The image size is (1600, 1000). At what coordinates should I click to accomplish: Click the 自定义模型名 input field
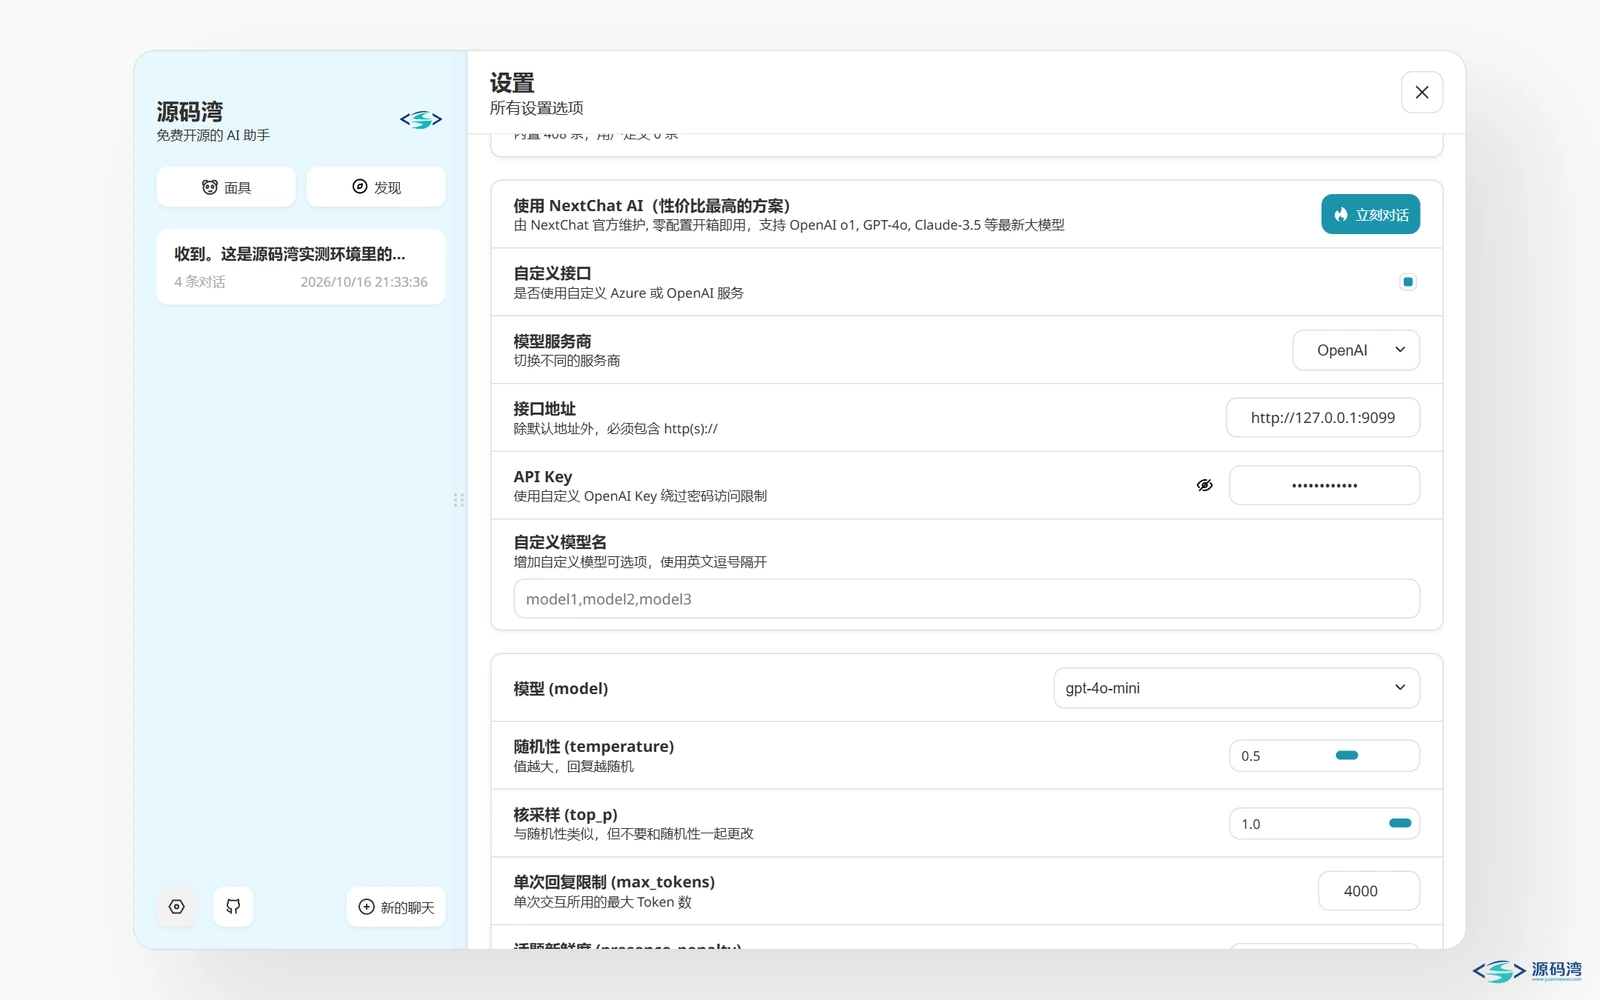[x=966, y=599]
